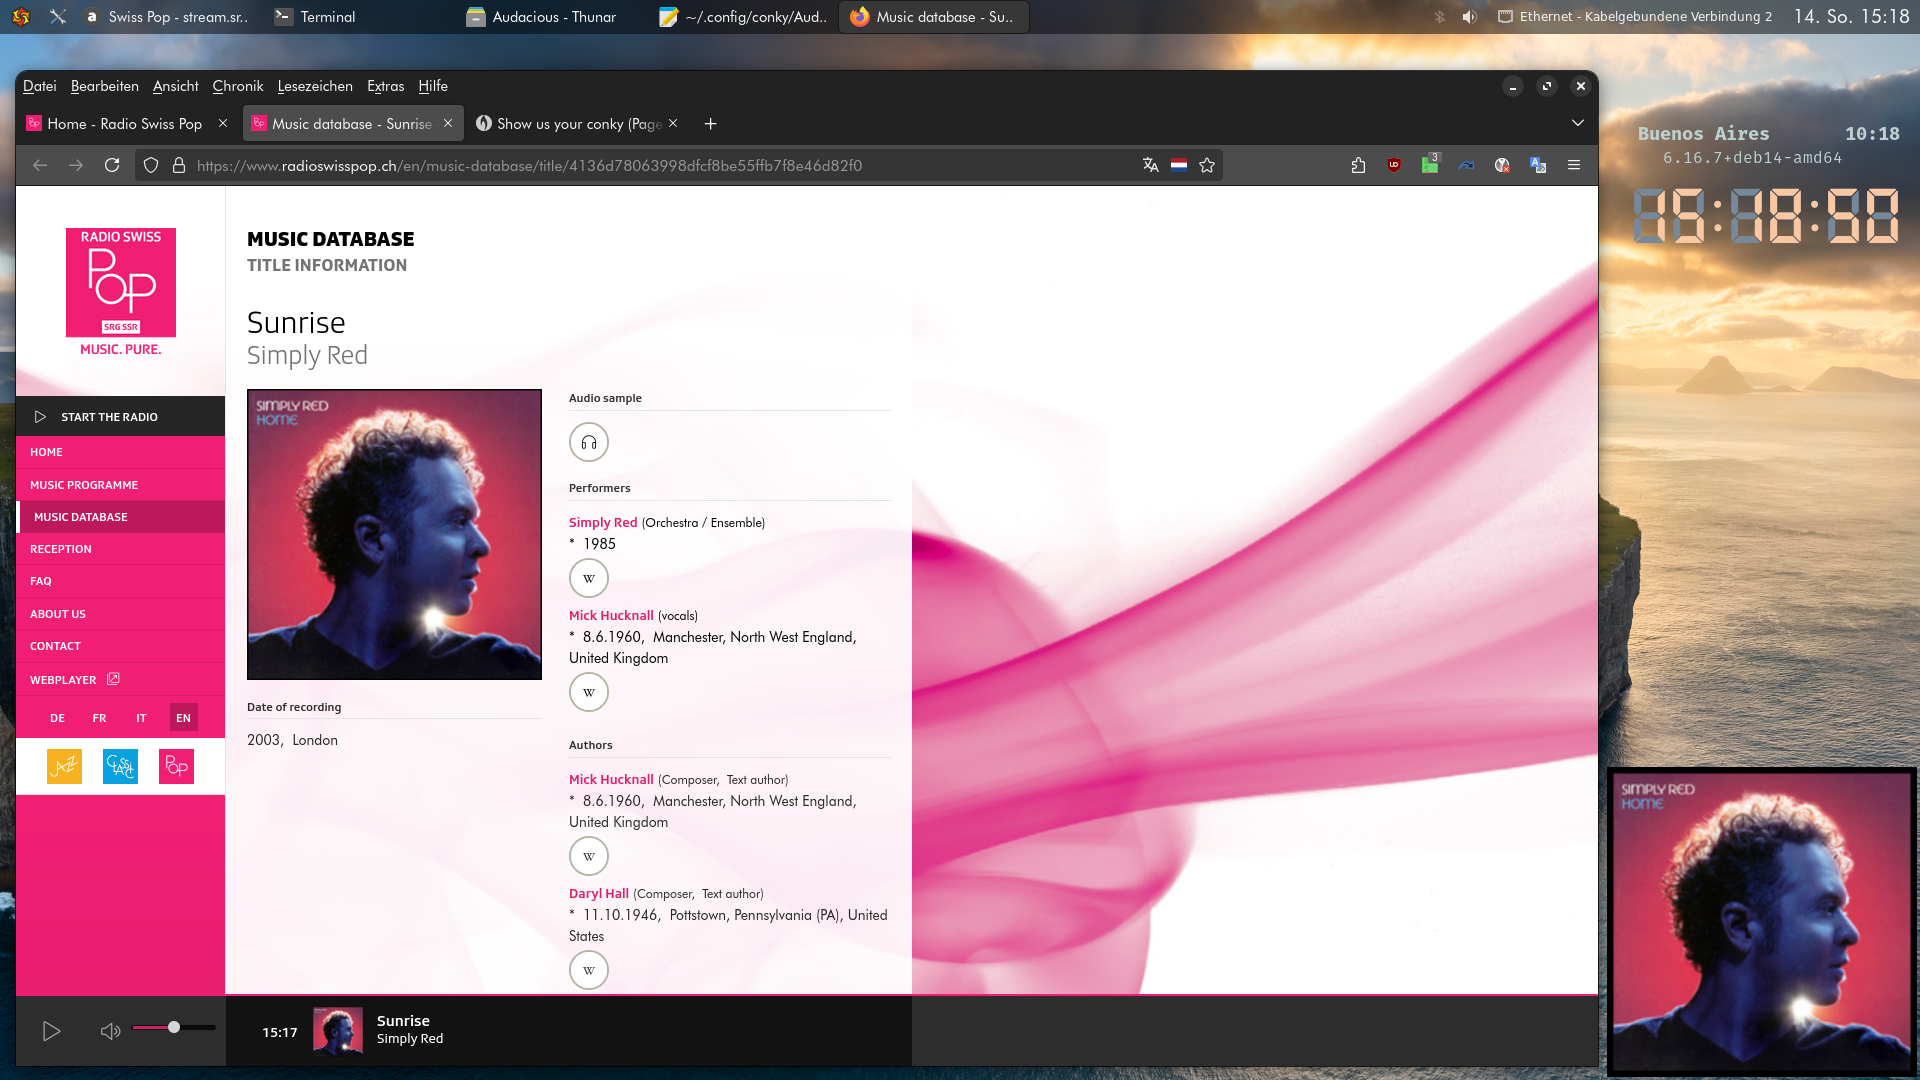Open the uBlock Origin extension icon
Viewport: 1920px width, 1080px height.
click(x=1393, y=165)
